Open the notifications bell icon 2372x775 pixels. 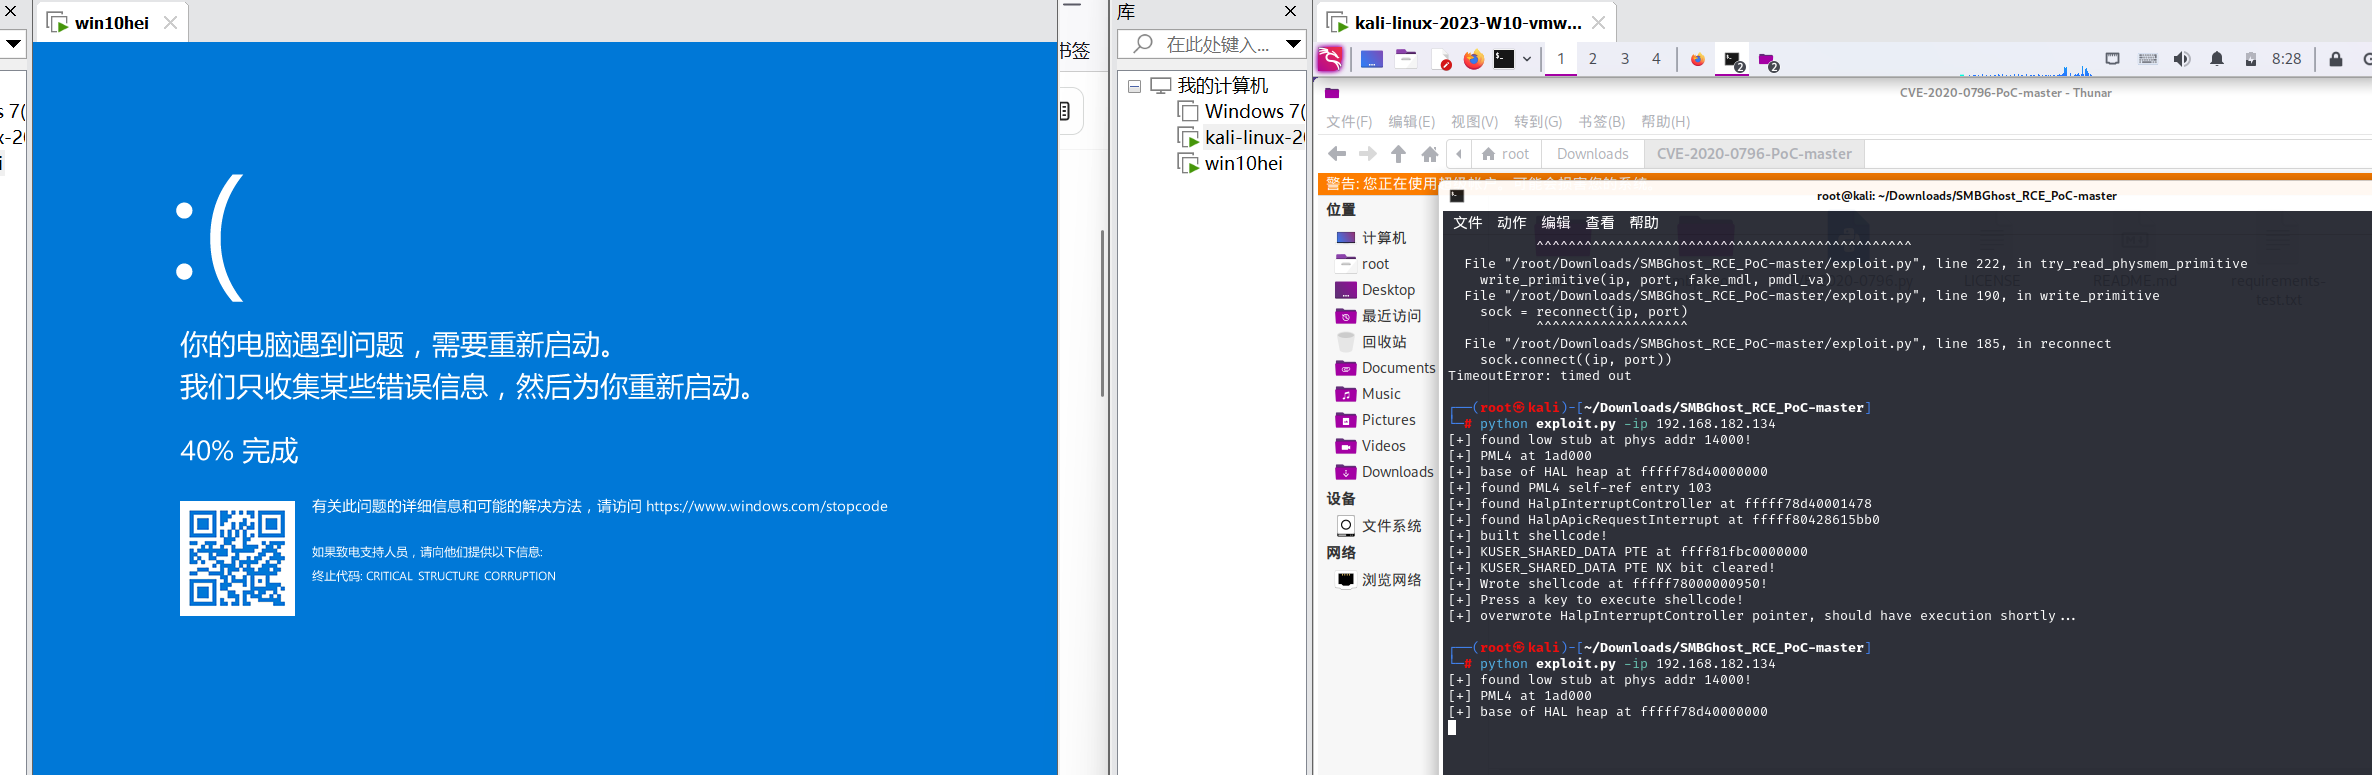click(2217, 59)
